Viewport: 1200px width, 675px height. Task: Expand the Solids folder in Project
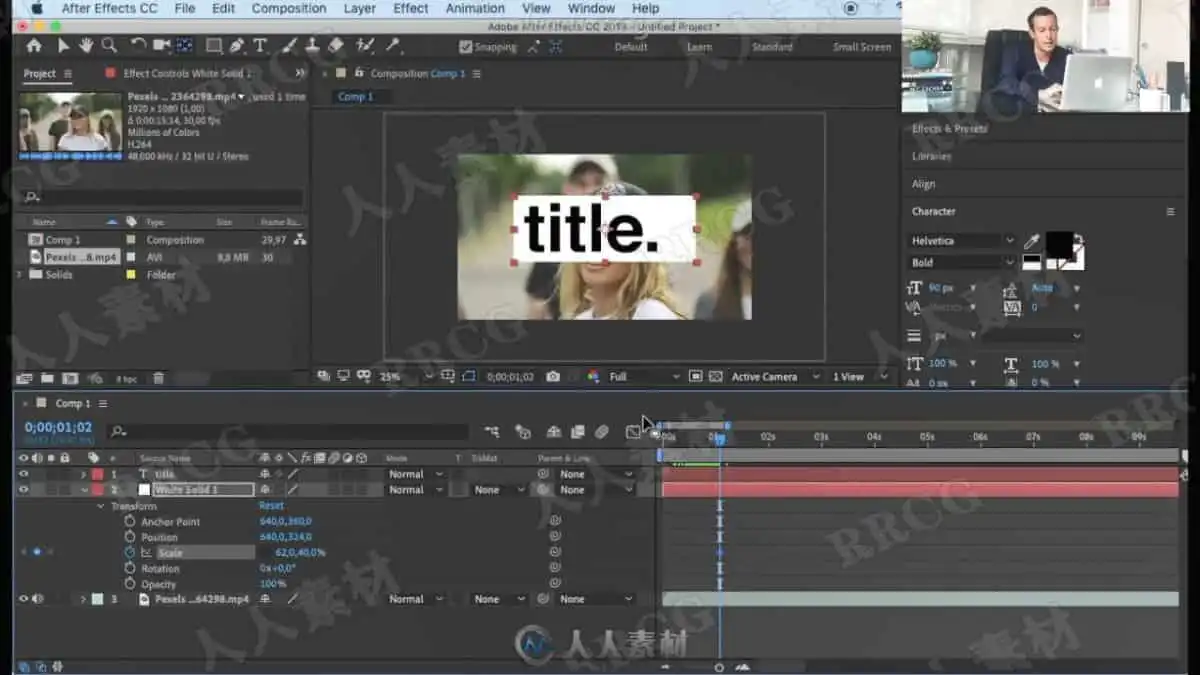pos(20,274)
